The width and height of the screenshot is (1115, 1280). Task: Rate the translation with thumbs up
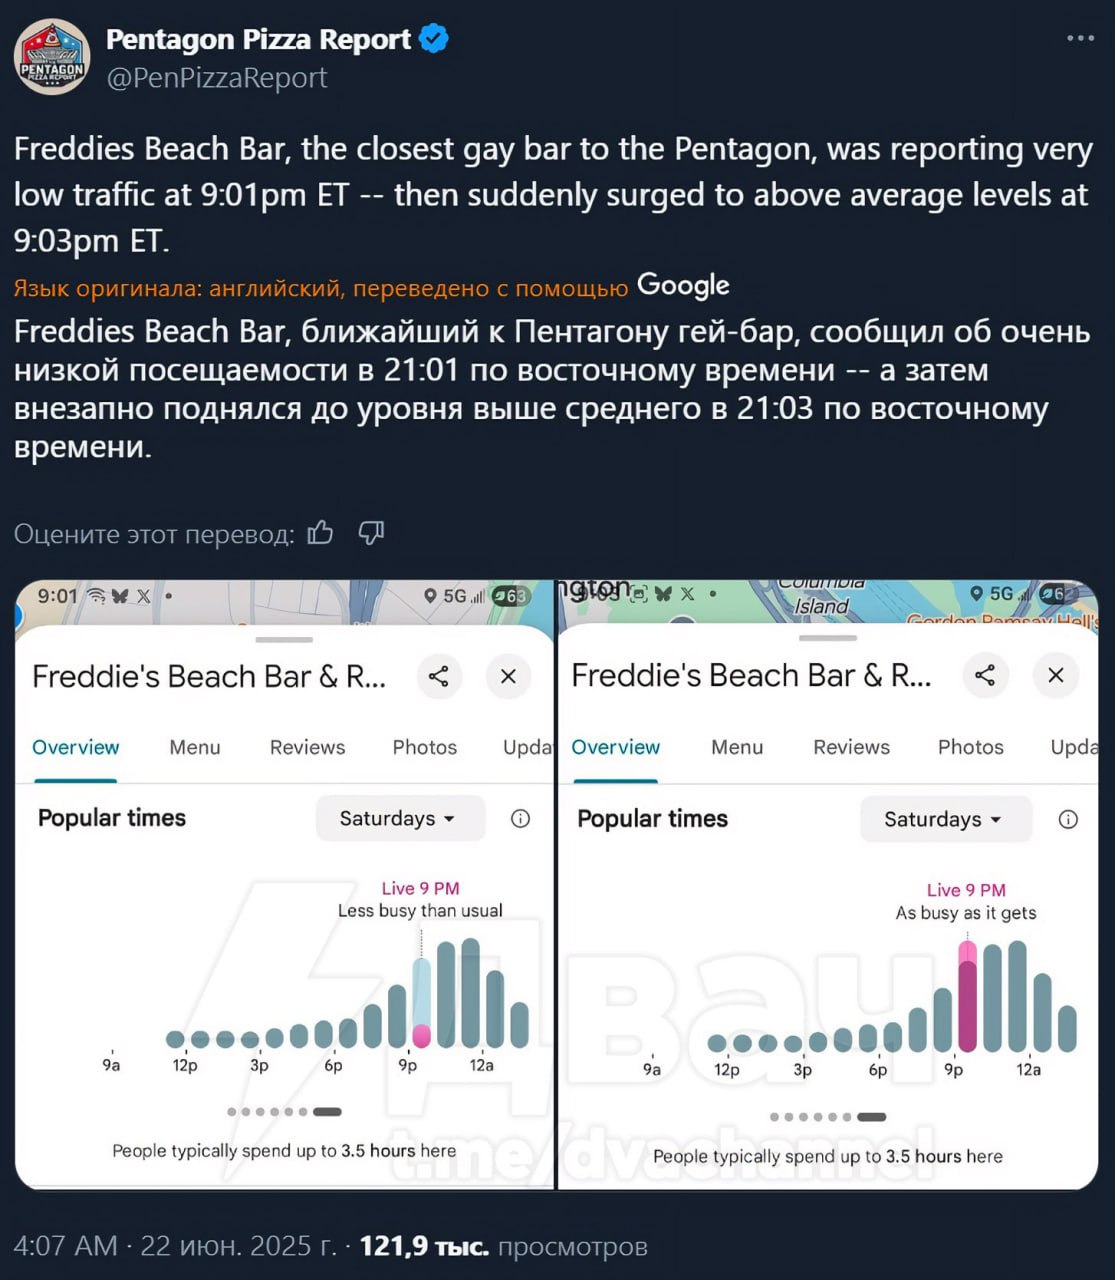(321, 533)
